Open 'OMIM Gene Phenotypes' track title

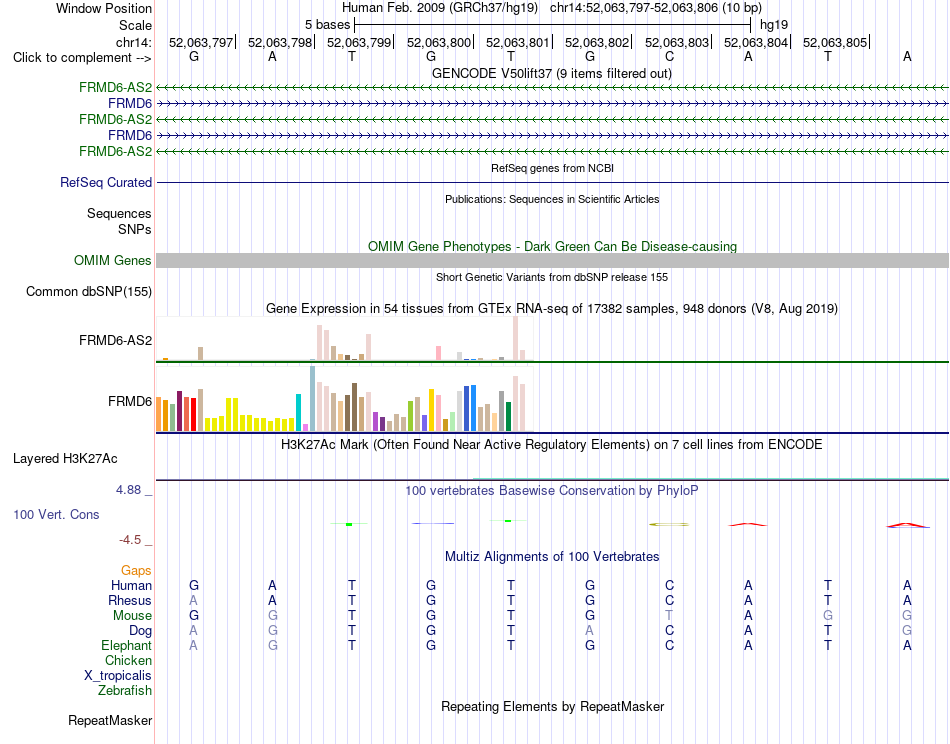[x=552, y=247]
